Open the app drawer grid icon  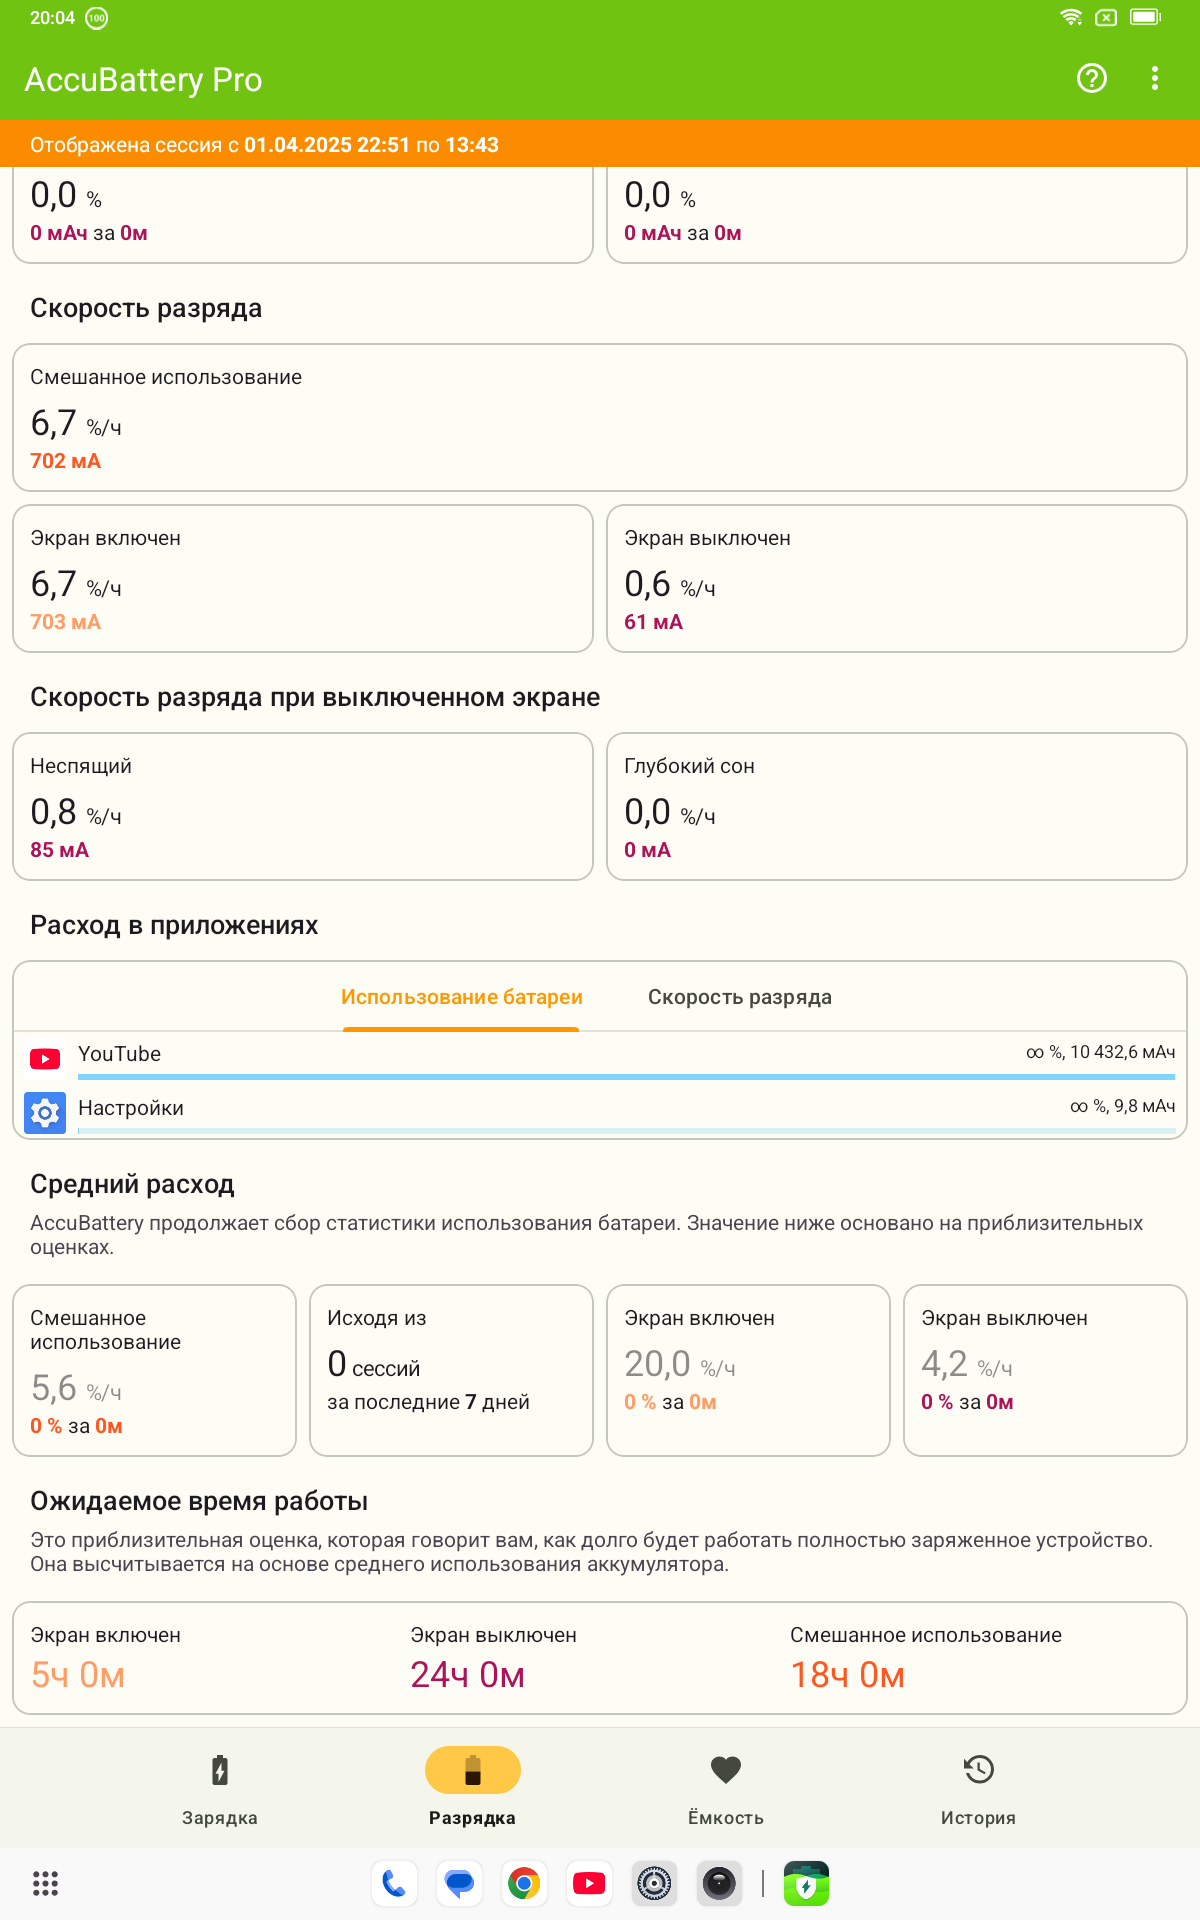[45, 1884]
